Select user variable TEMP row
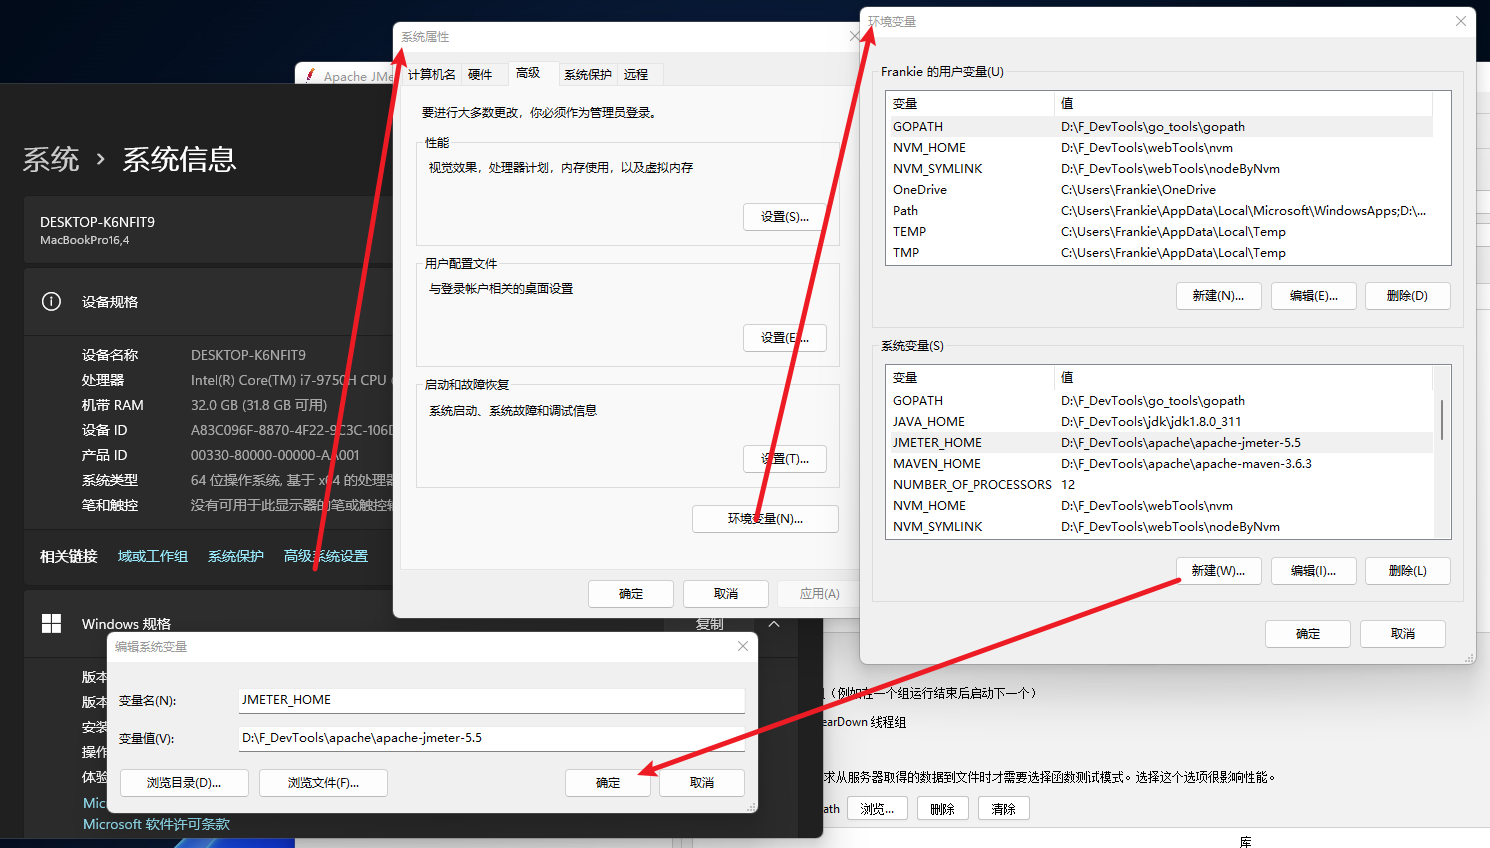The height and width of the screenshot is (848, 1490). 1161,232
